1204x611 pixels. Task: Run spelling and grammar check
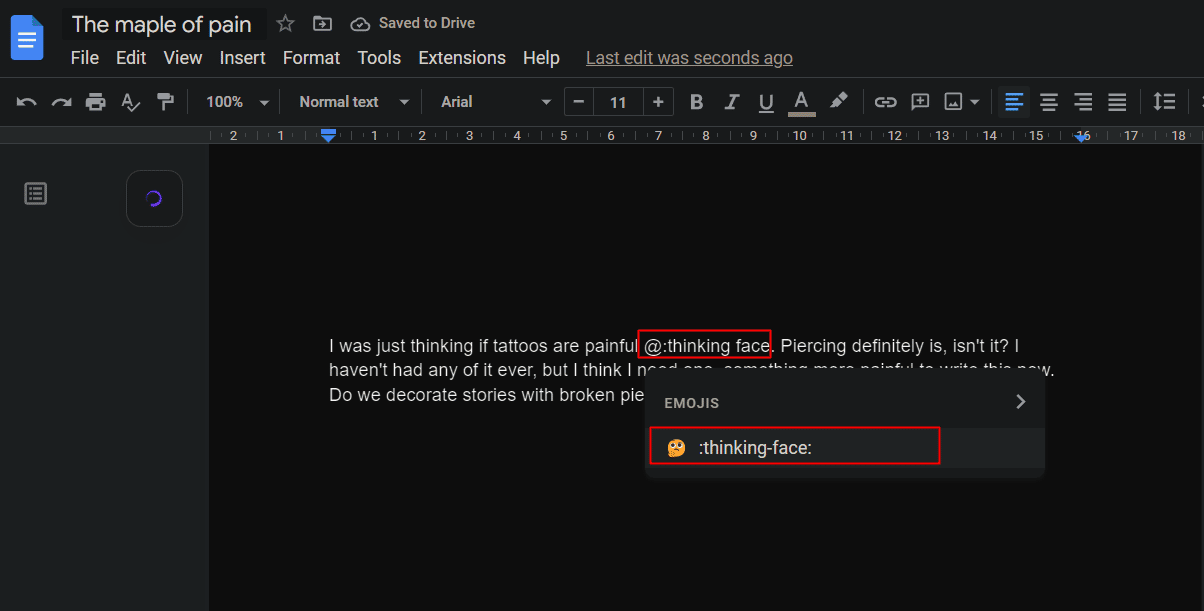pos(130,102)
